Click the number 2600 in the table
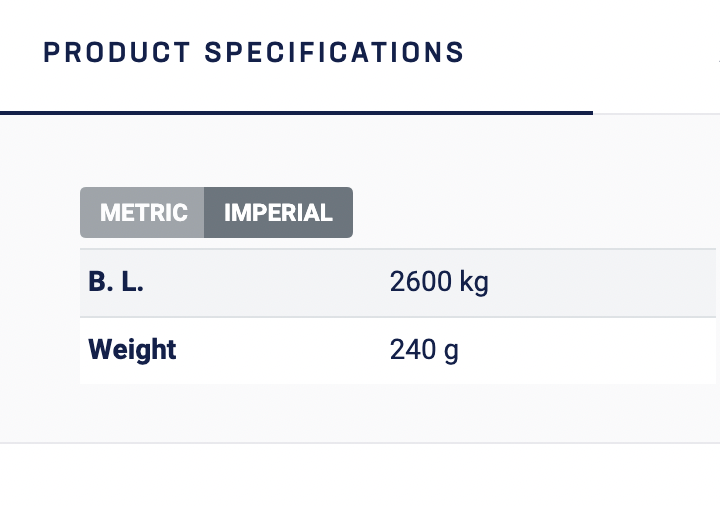The width and height of the screenshot is (720, 506). coord(420,283)
